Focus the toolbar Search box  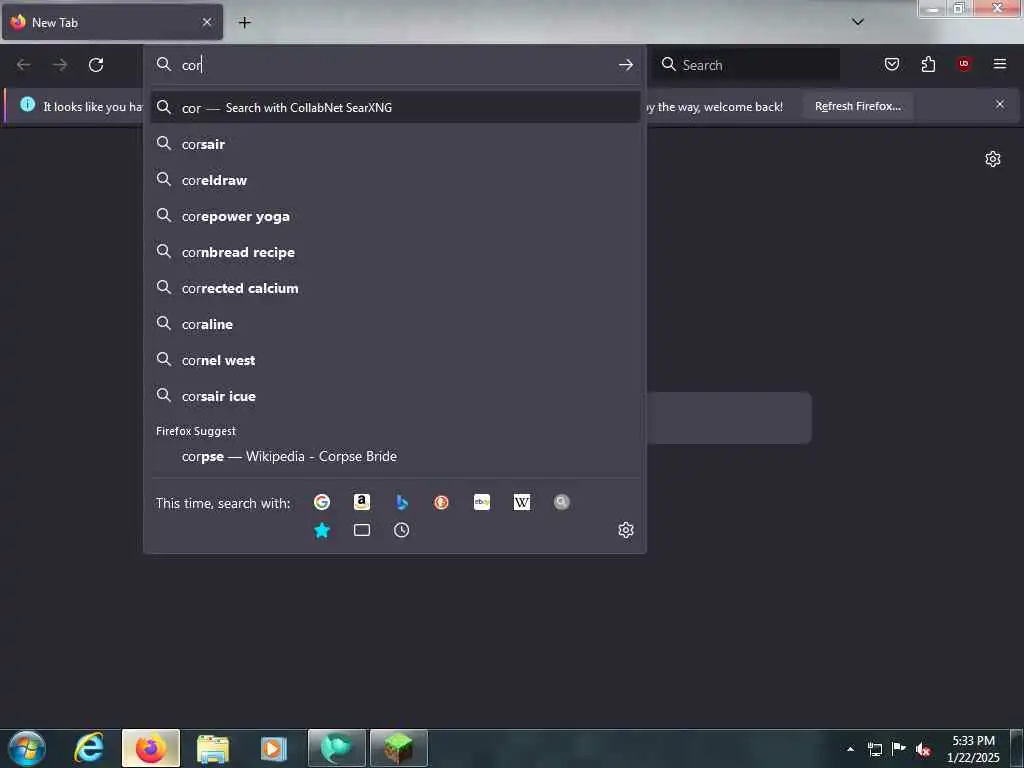click(746, 65)
